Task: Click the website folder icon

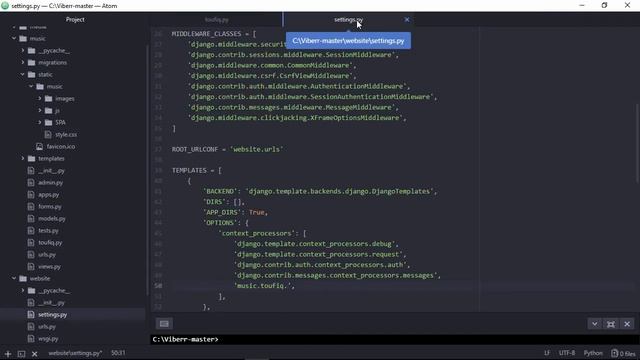Action: (x=23, y=278)
